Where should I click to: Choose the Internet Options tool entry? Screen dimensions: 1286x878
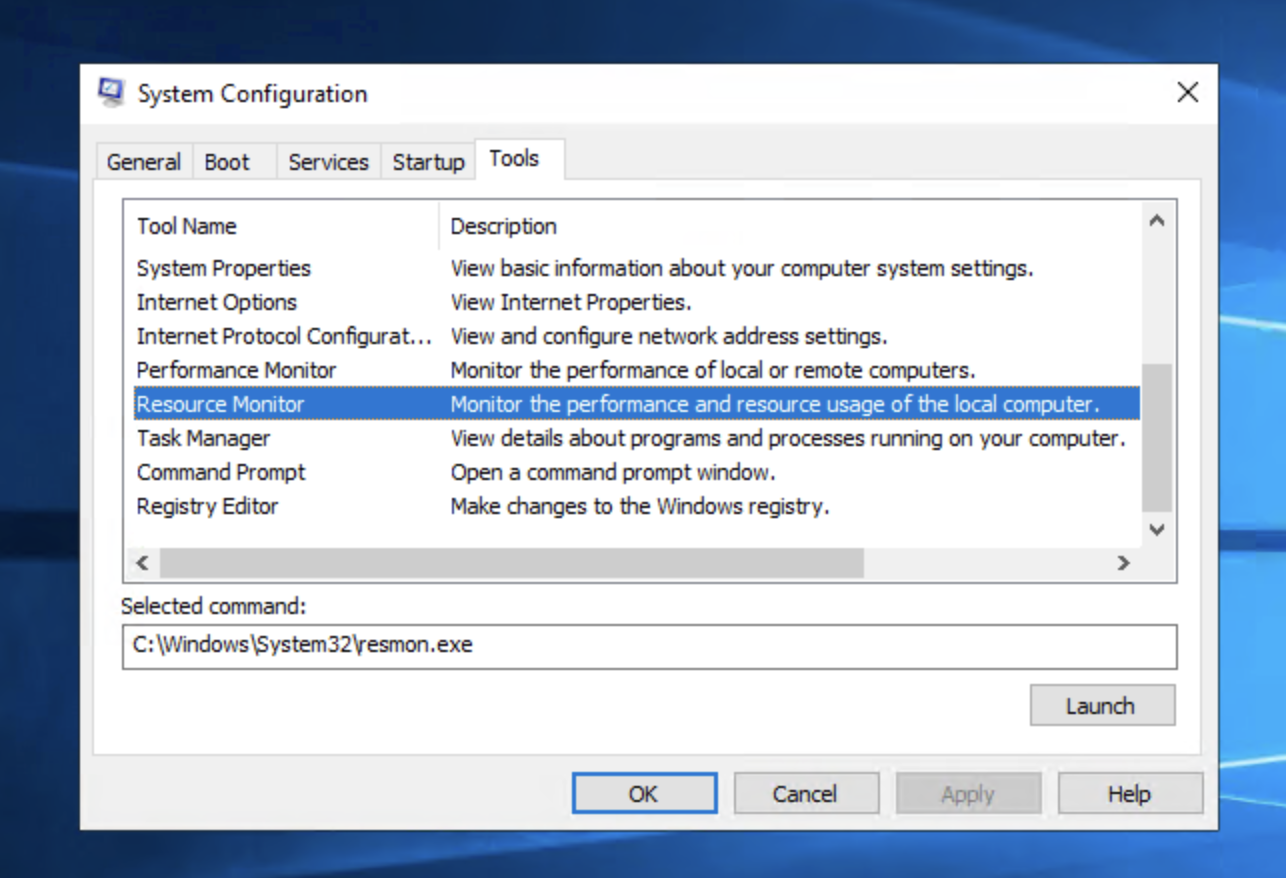click(217, 302)
